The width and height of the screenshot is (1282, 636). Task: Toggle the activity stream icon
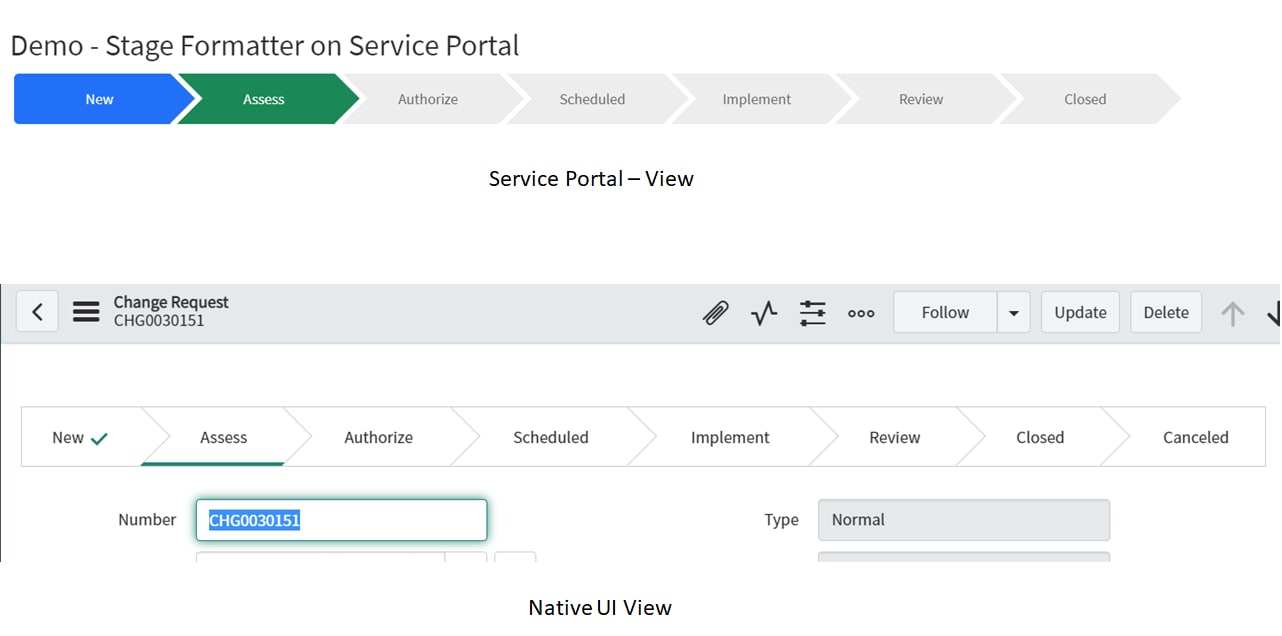point(763,312)
